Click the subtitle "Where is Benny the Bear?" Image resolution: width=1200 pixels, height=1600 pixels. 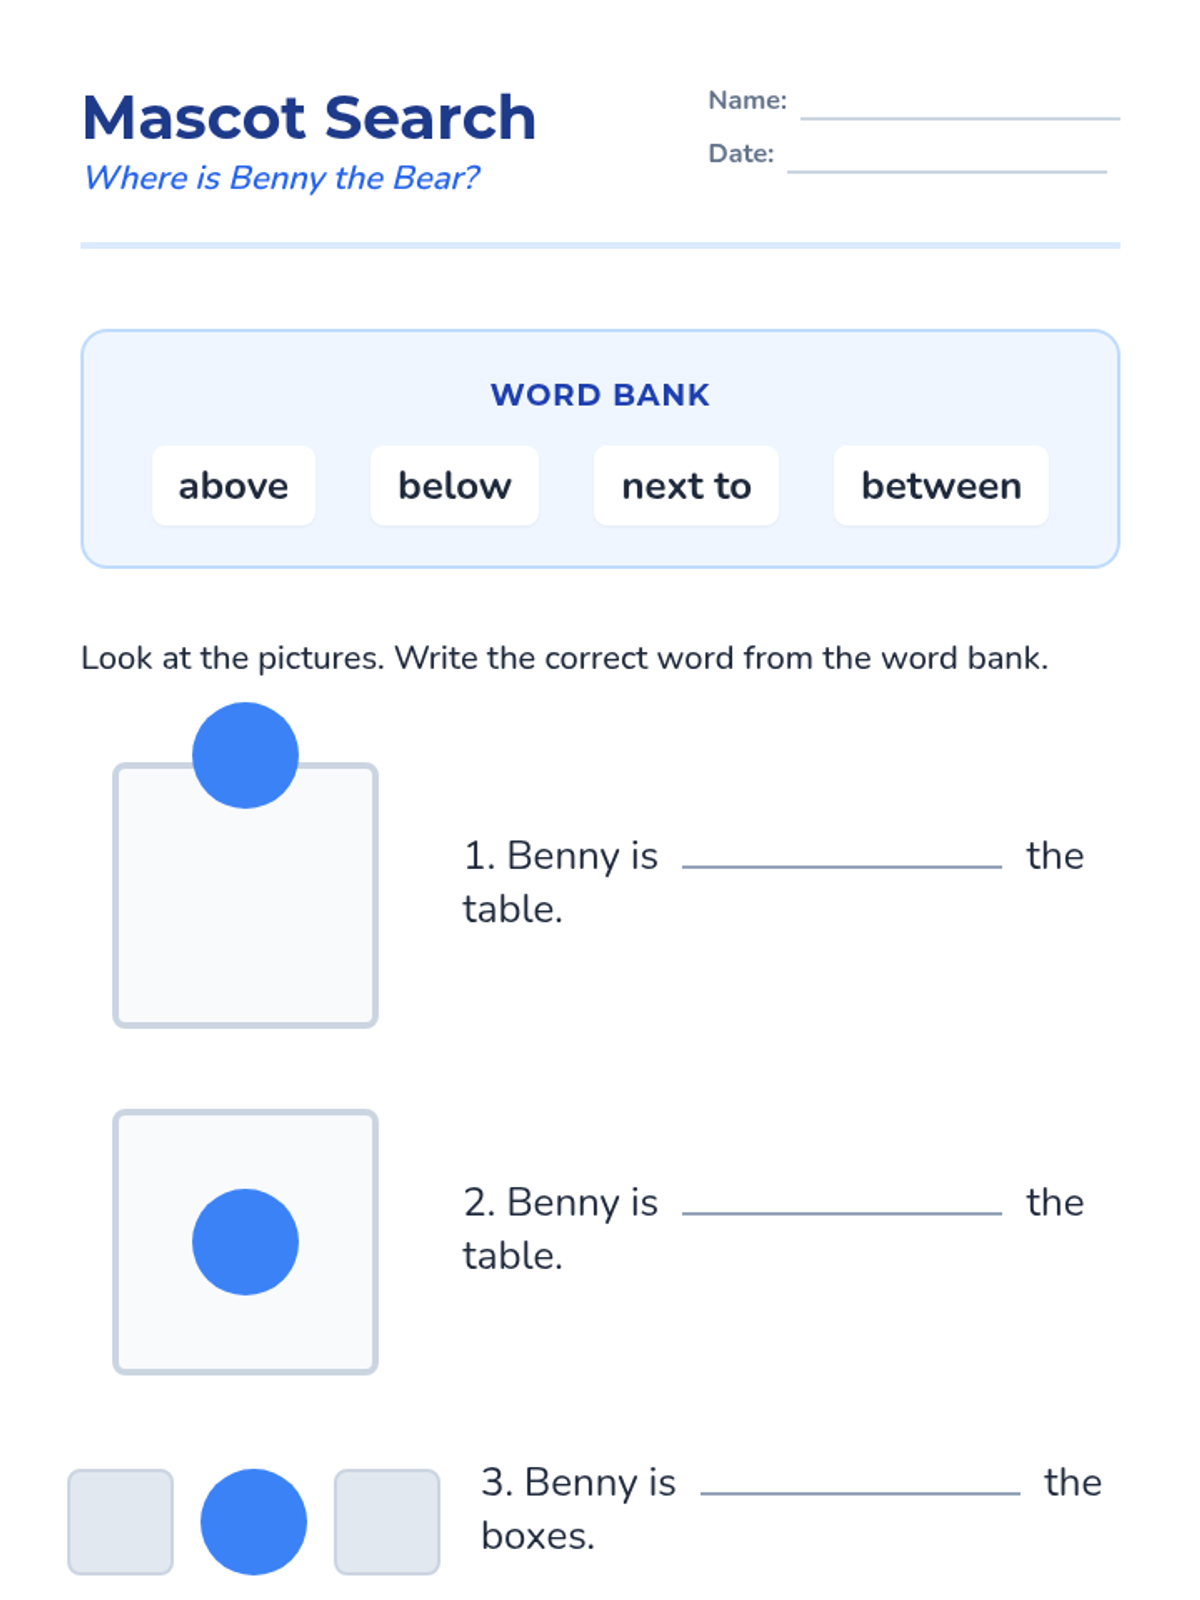click(x=281, y=178)
